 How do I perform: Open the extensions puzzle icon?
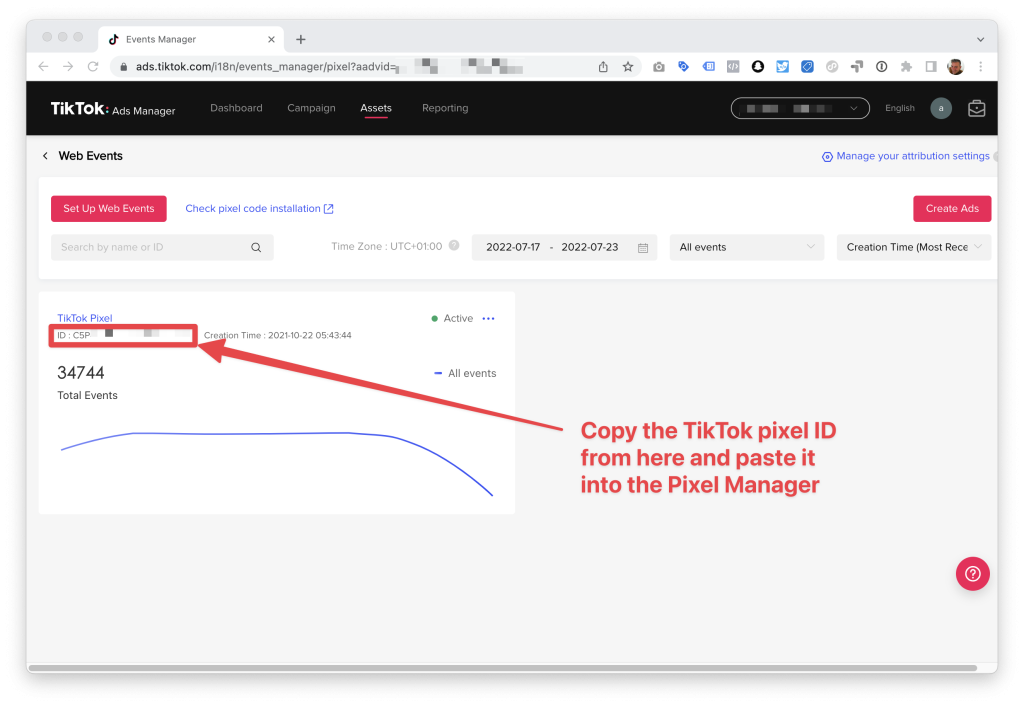906,67
